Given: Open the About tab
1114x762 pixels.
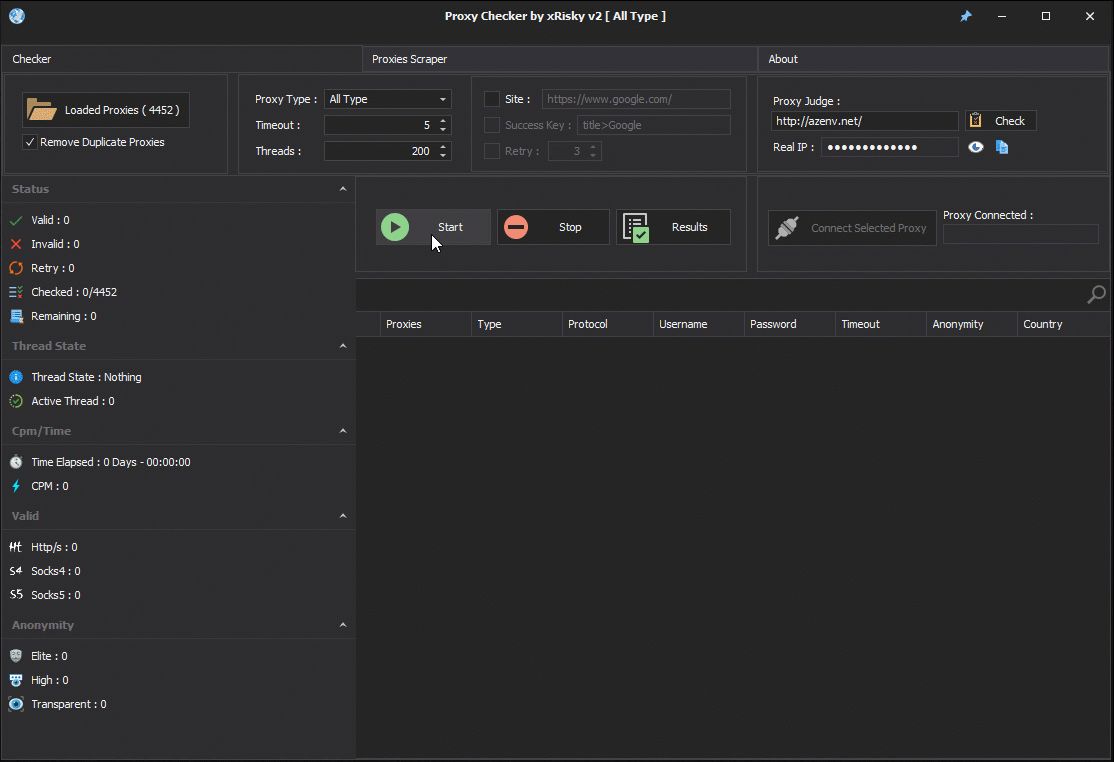Looking at the screenshot, I should 783,58.
